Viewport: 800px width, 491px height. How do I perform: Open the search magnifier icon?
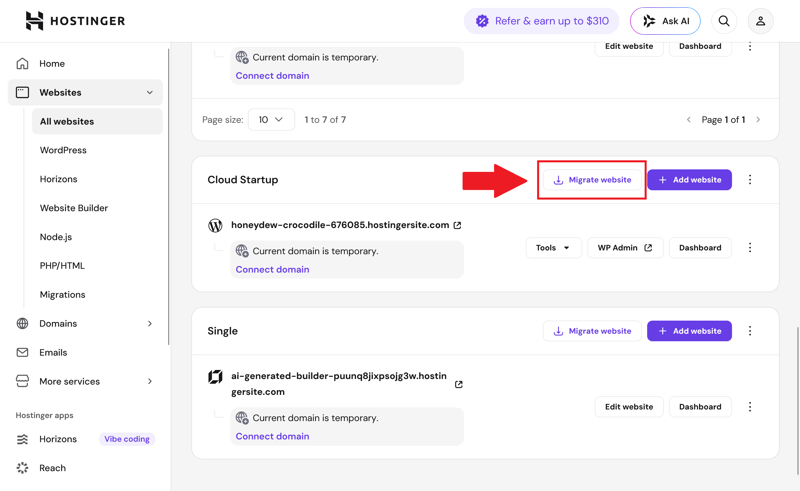[724, 21]
